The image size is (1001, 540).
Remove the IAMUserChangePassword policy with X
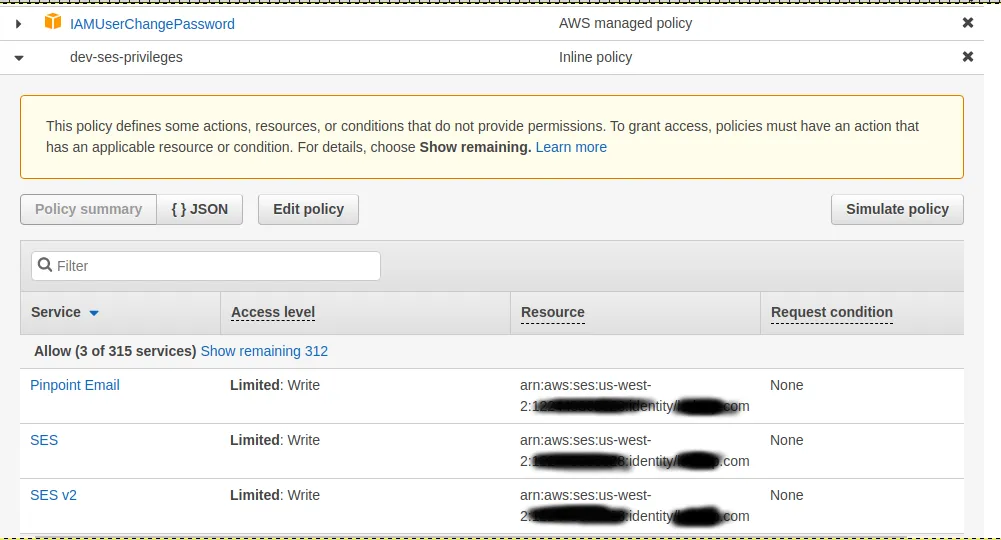click(968, 23)
